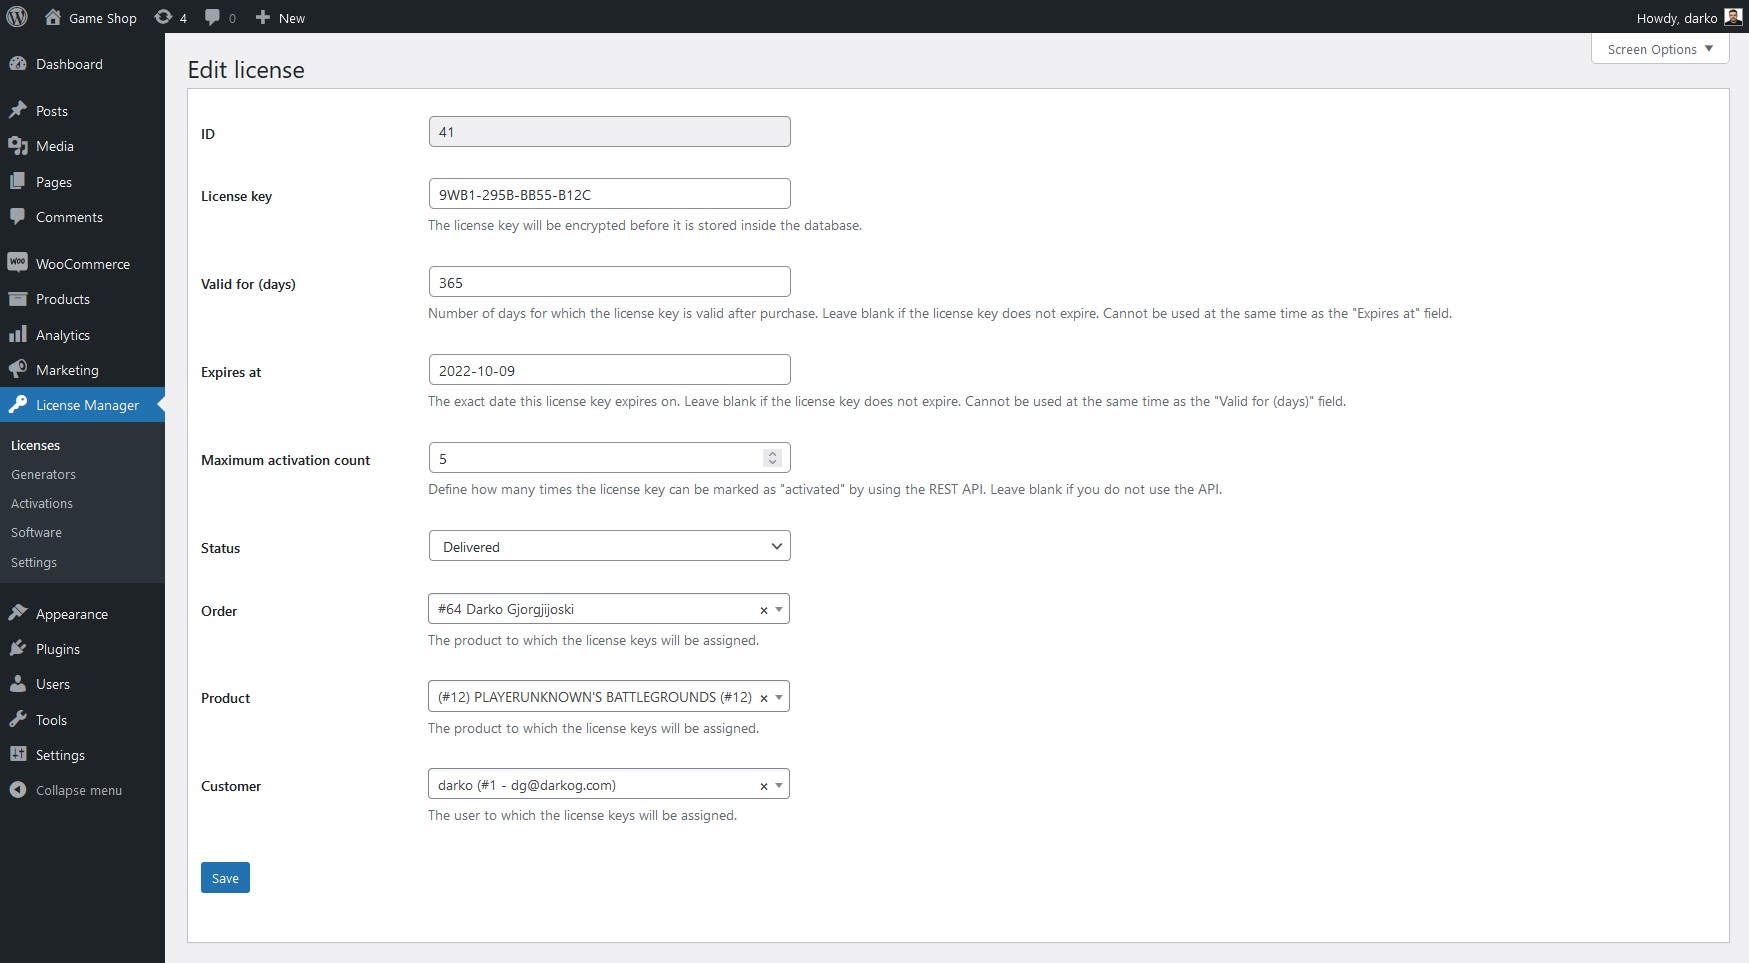Remove the selected Product with x
The height and width of the screenshot is (963, 1749).
(x=764, y=698)
